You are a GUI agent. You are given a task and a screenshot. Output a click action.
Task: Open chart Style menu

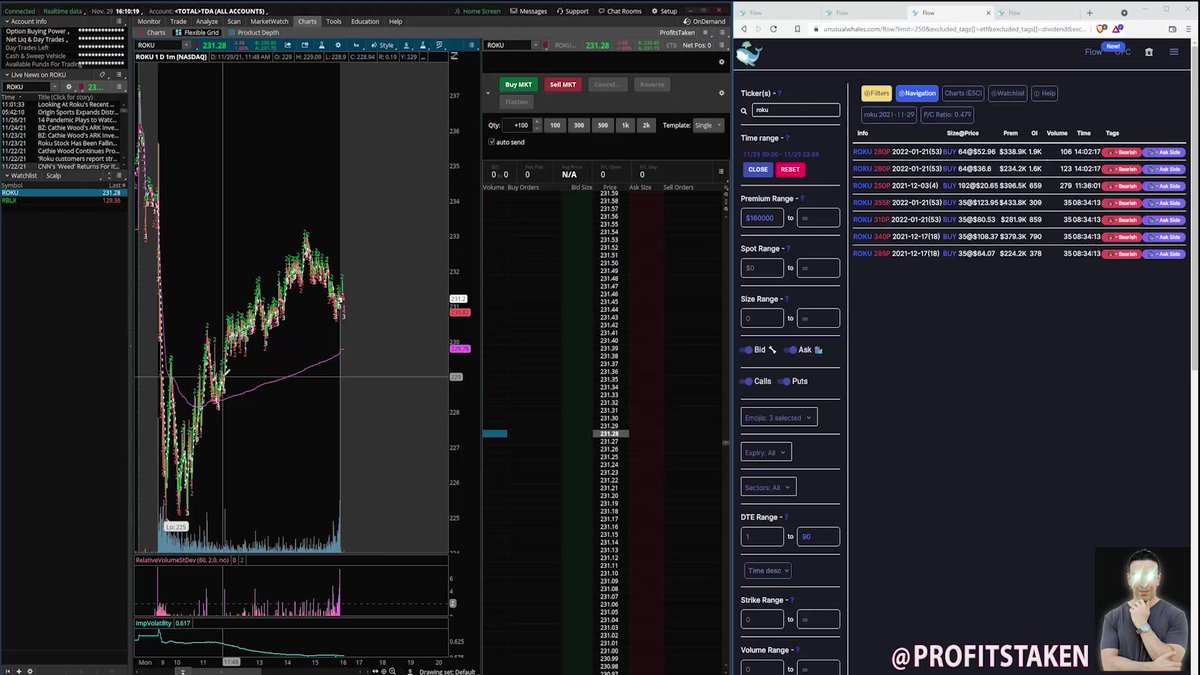[383, 45]
